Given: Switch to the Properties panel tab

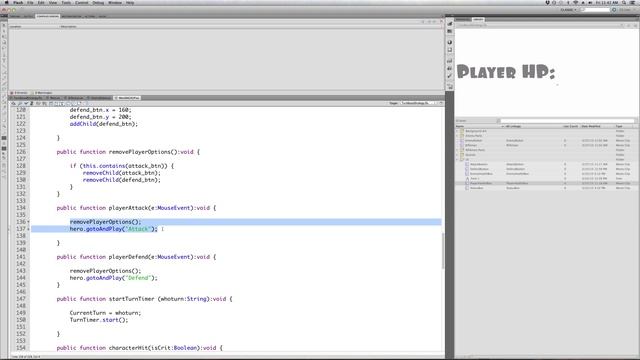Looking at the screenshot, I should pos(463,19).
